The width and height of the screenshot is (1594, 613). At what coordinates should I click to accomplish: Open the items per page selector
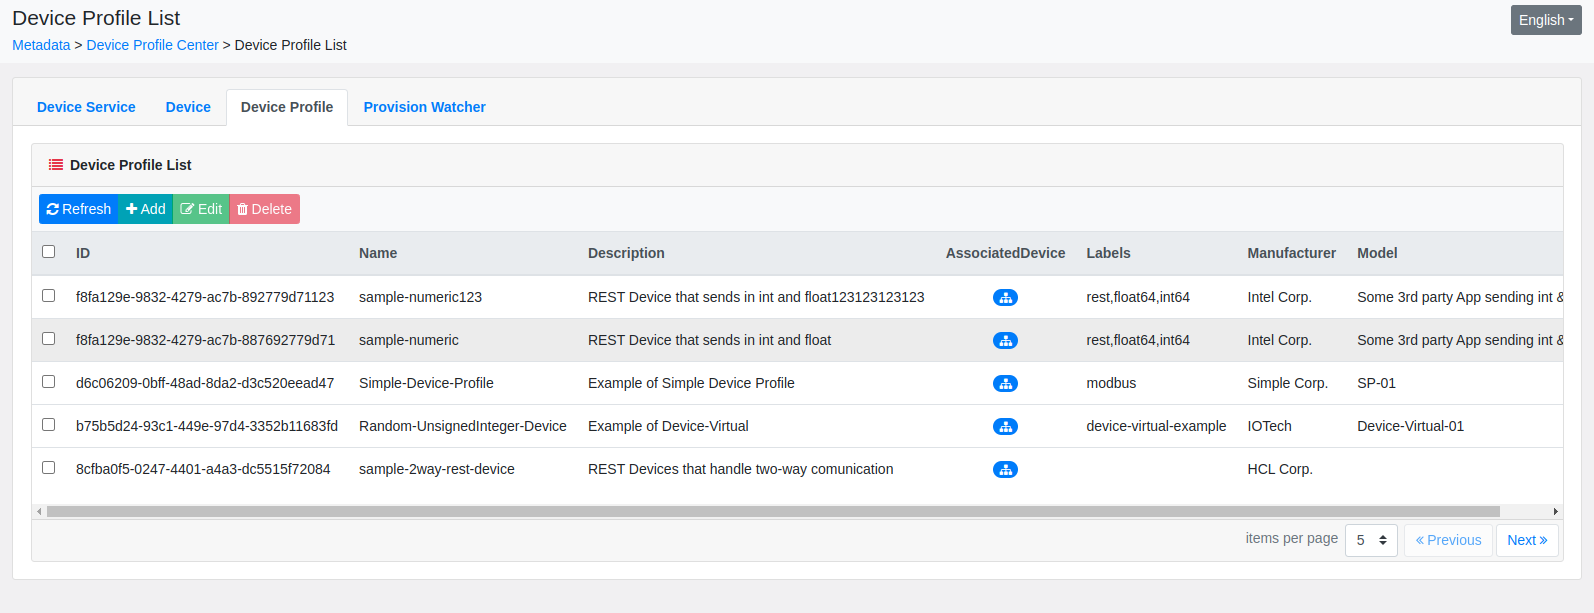pyautogui.click(x=1371, y=540)
